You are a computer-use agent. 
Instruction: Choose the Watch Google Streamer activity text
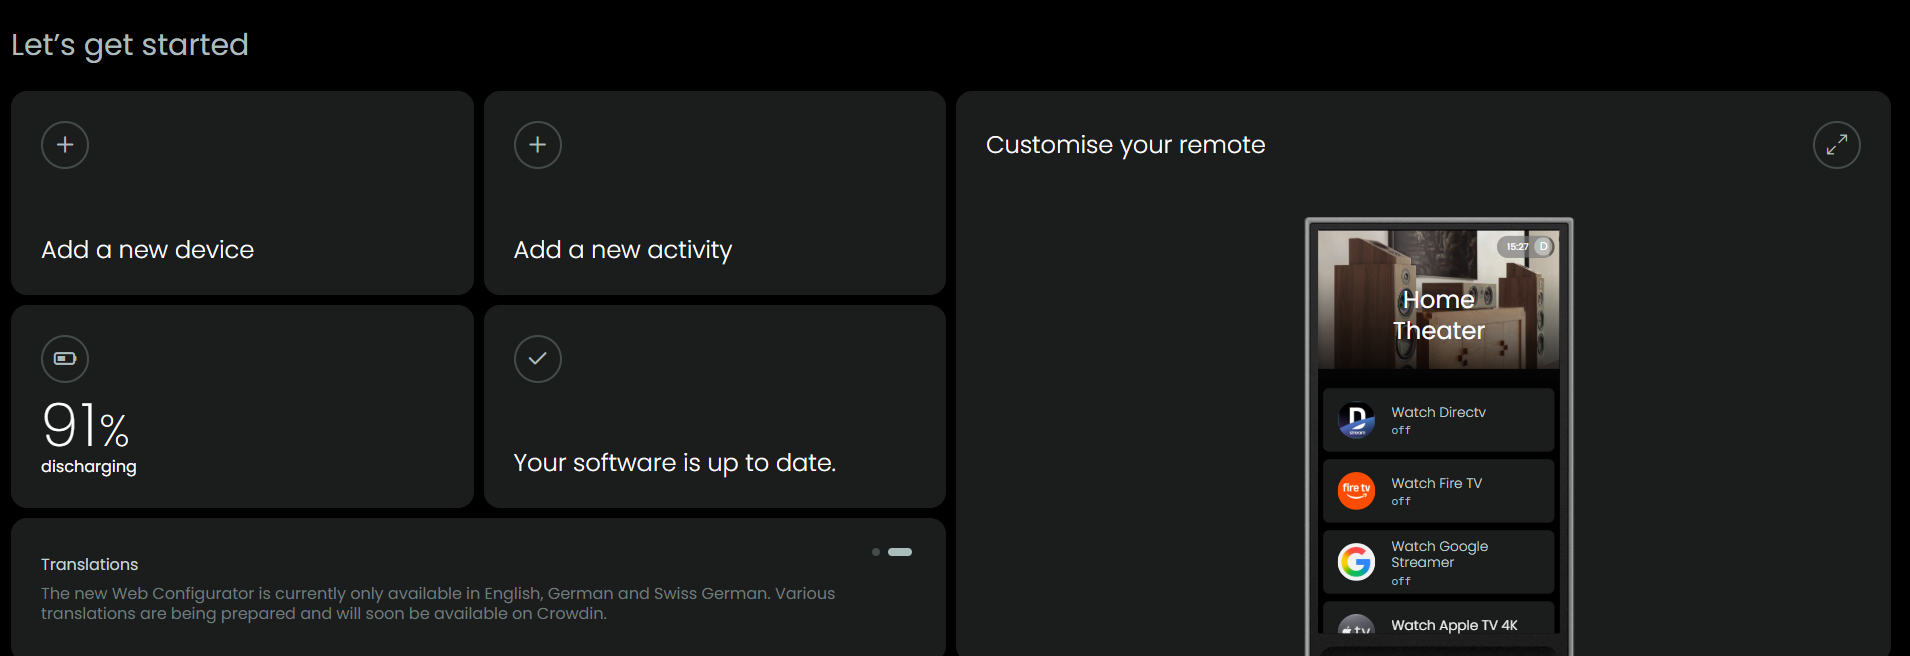tap(1439, 554)
